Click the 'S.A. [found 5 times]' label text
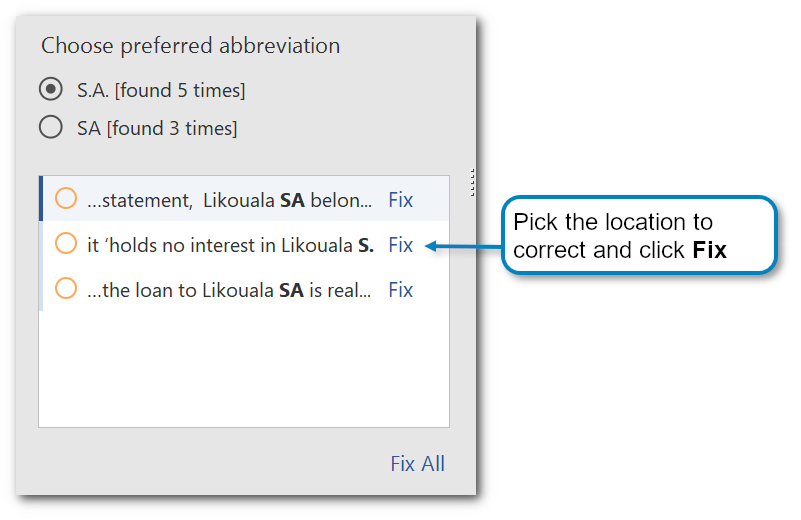Image resolution: width=801 pixels, height=520 pixels. (x=161, y=91)
